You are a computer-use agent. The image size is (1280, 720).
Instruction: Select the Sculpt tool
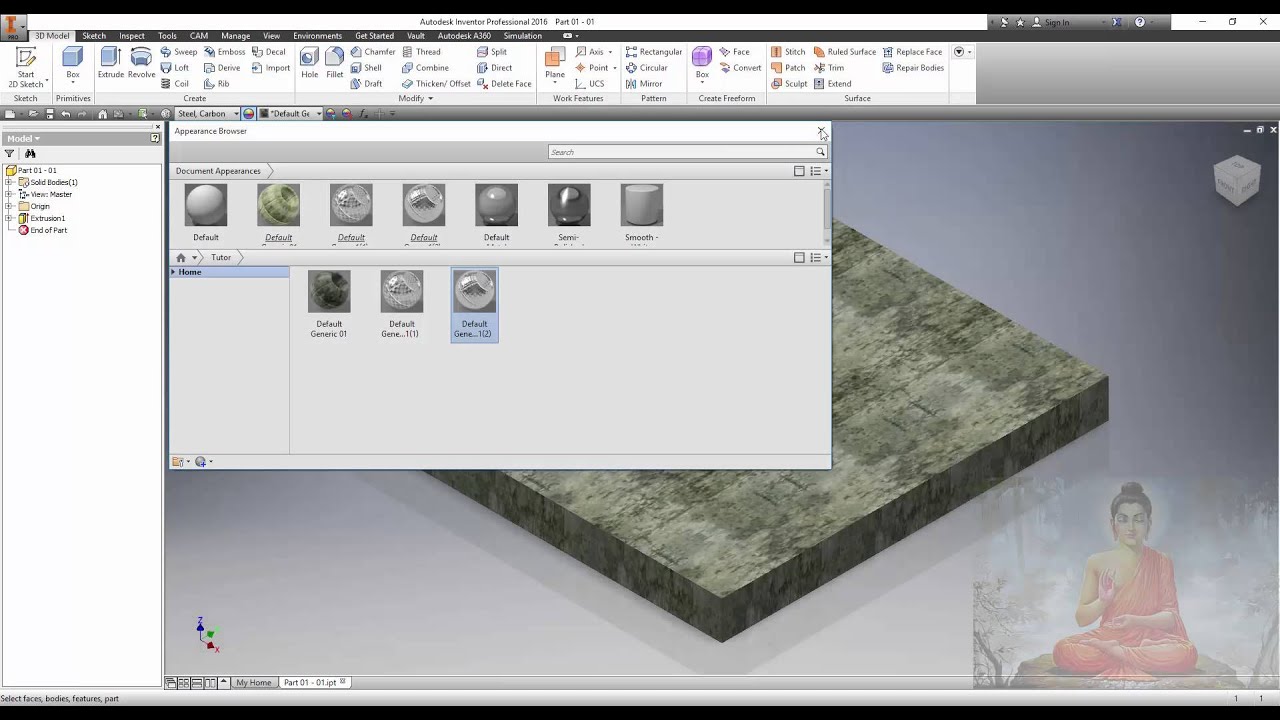[789, 84]
